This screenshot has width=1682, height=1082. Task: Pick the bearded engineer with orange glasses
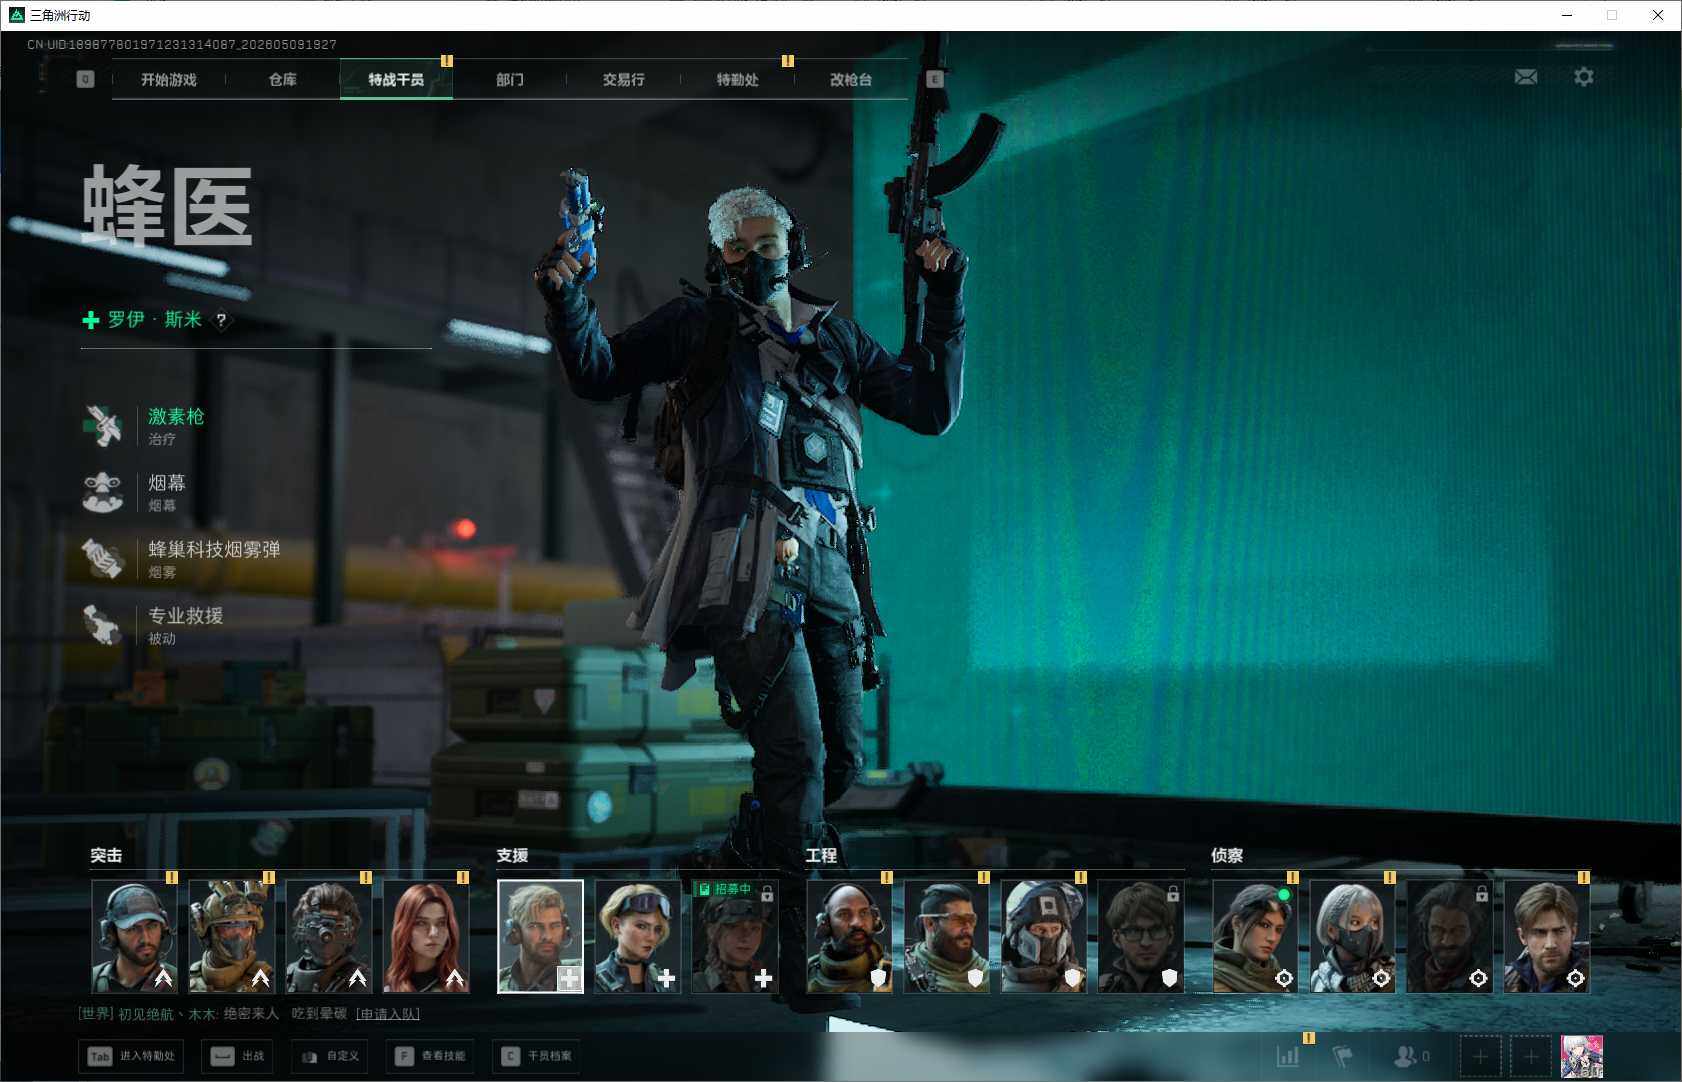point(946,936)
